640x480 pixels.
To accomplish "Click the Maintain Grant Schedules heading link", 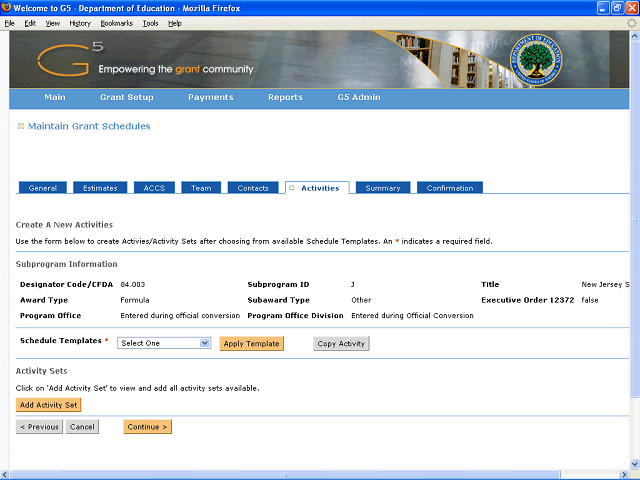I will 89,126.
